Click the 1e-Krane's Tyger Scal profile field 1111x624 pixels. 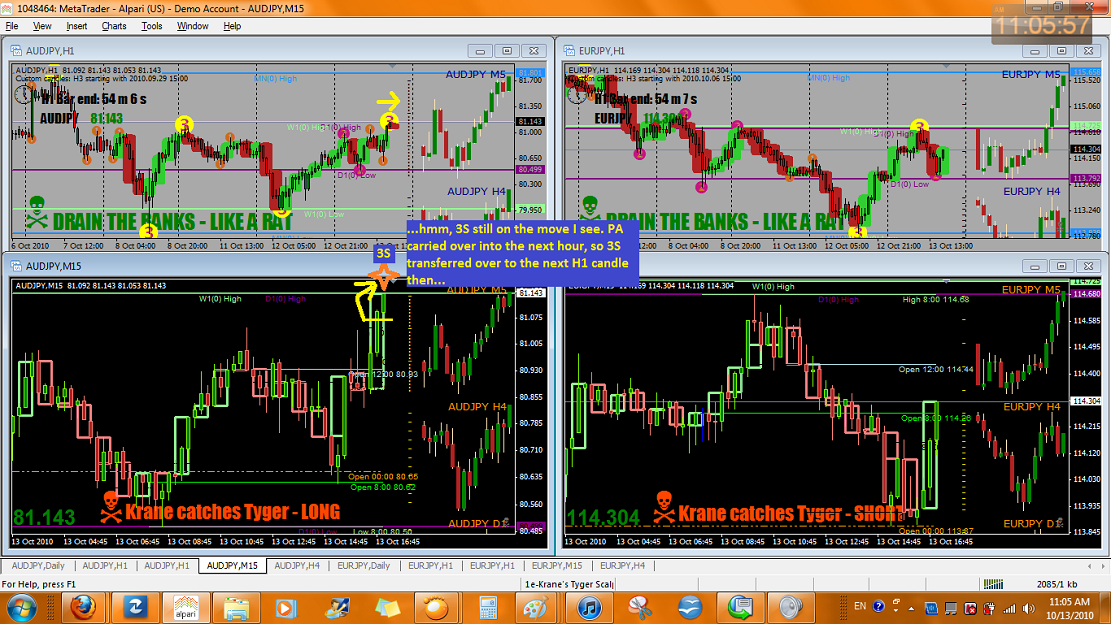[569, 584]
